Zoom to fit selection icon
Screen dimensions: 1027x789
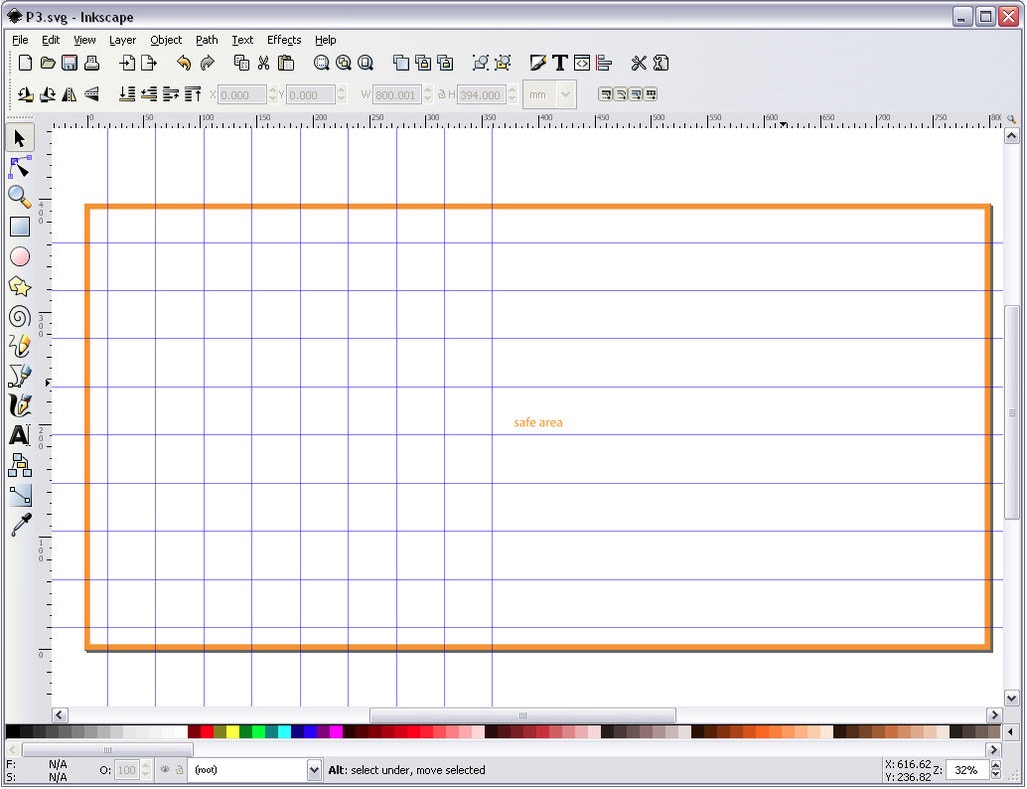[x=321, y=63]
